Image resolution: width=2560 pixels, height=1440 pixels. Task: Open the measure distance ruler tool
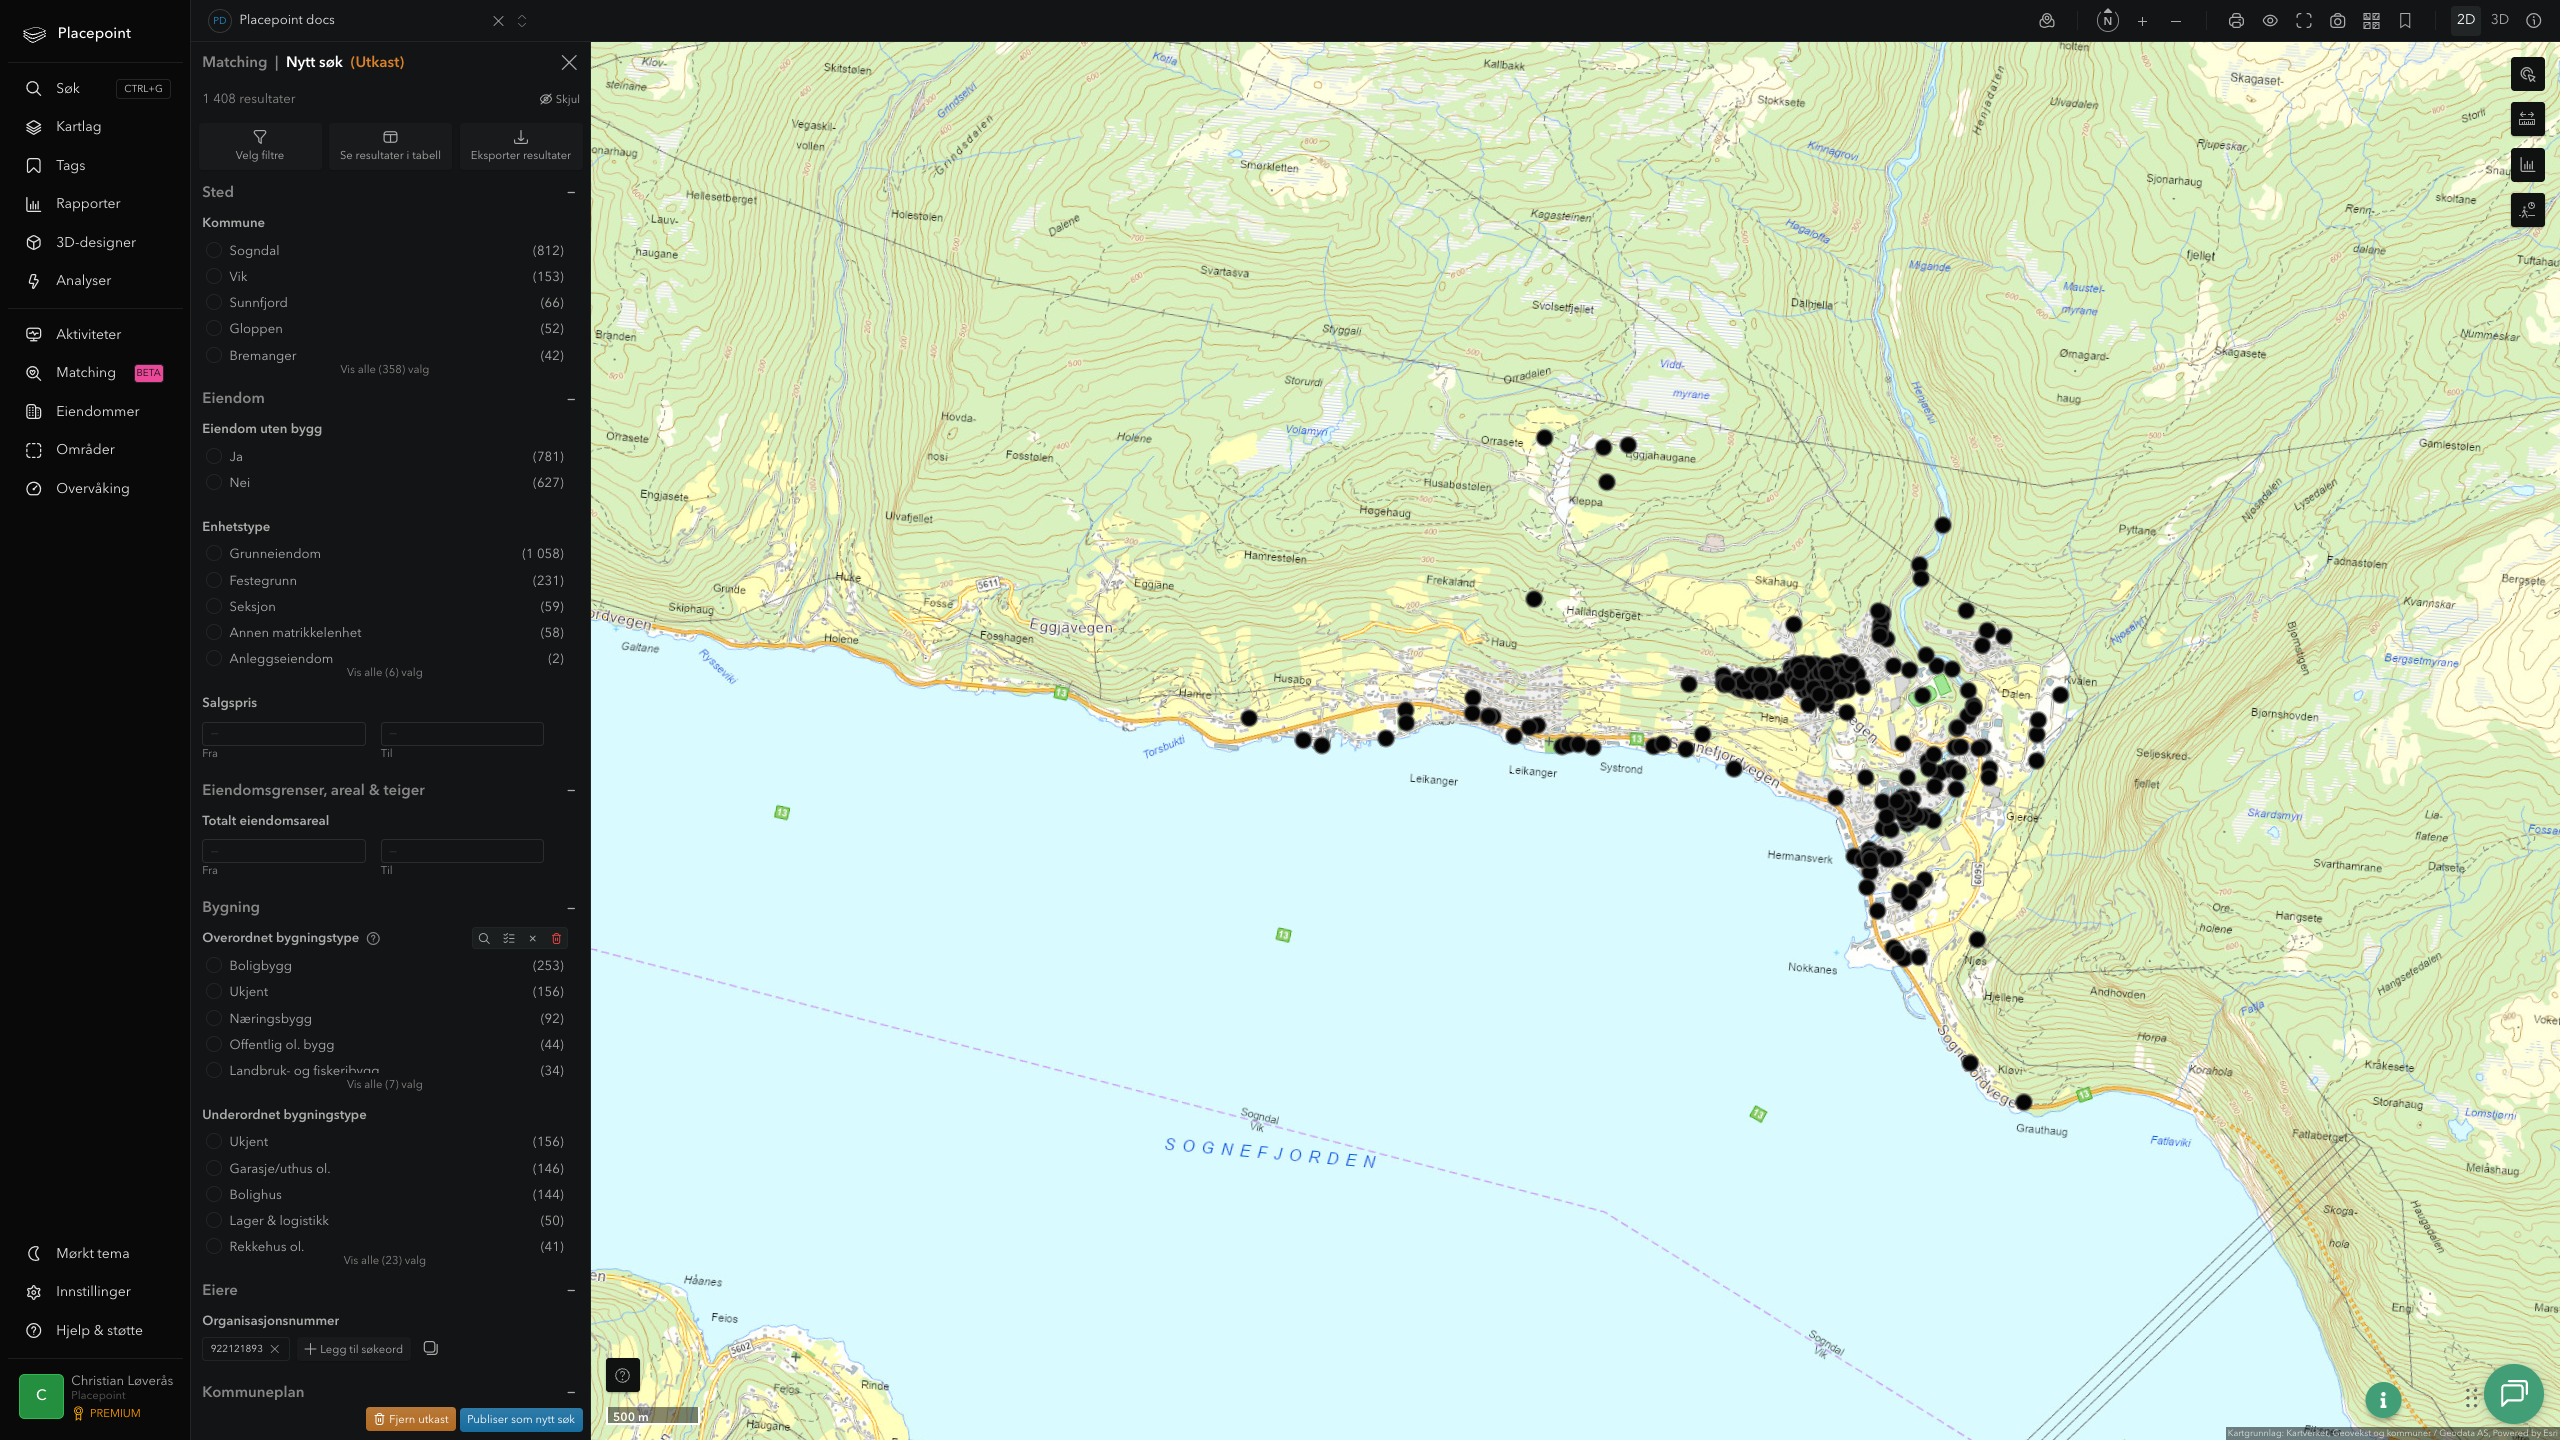[2527, 120]
